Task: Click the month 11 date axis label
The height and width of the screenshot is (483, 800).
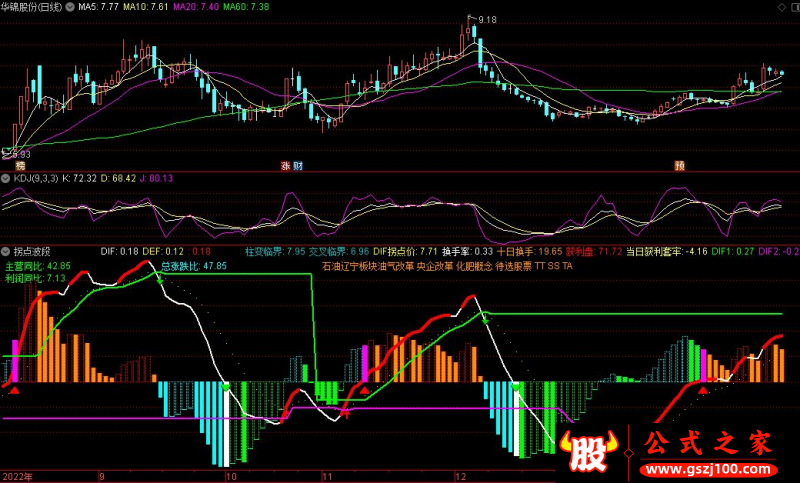Action: click(327, 477)
